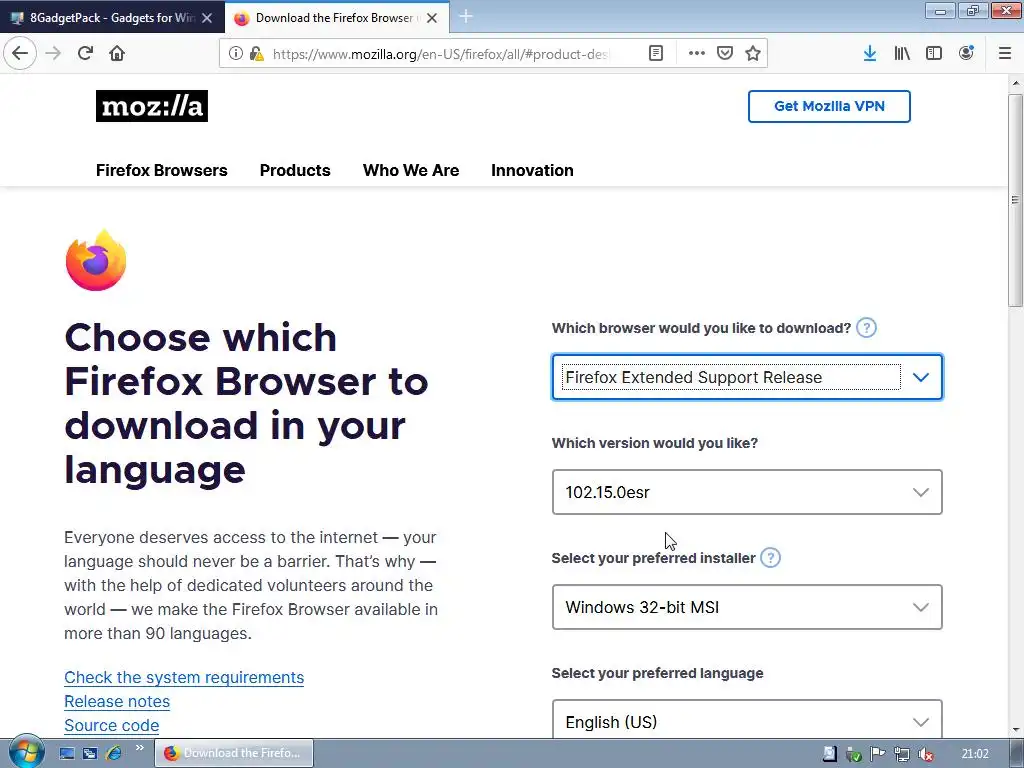Screen dimensions: 1024x768
Task: Click the page vertical scrollbar thumb
Action: click(x=1016, y=199)
